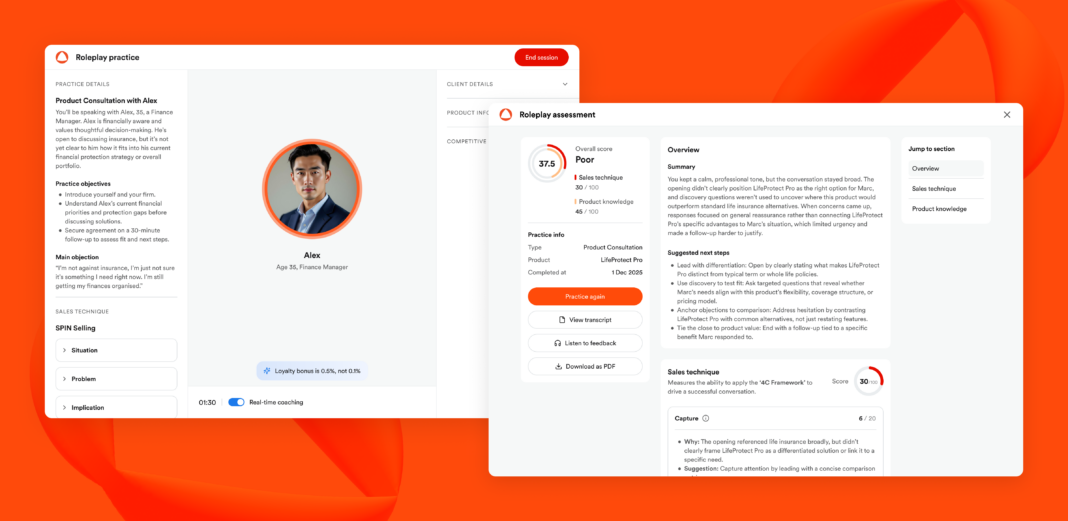This screenshot has width=1068, height=521.
Task: Click the document icon on View transcript
Action: tap(562, 320)
